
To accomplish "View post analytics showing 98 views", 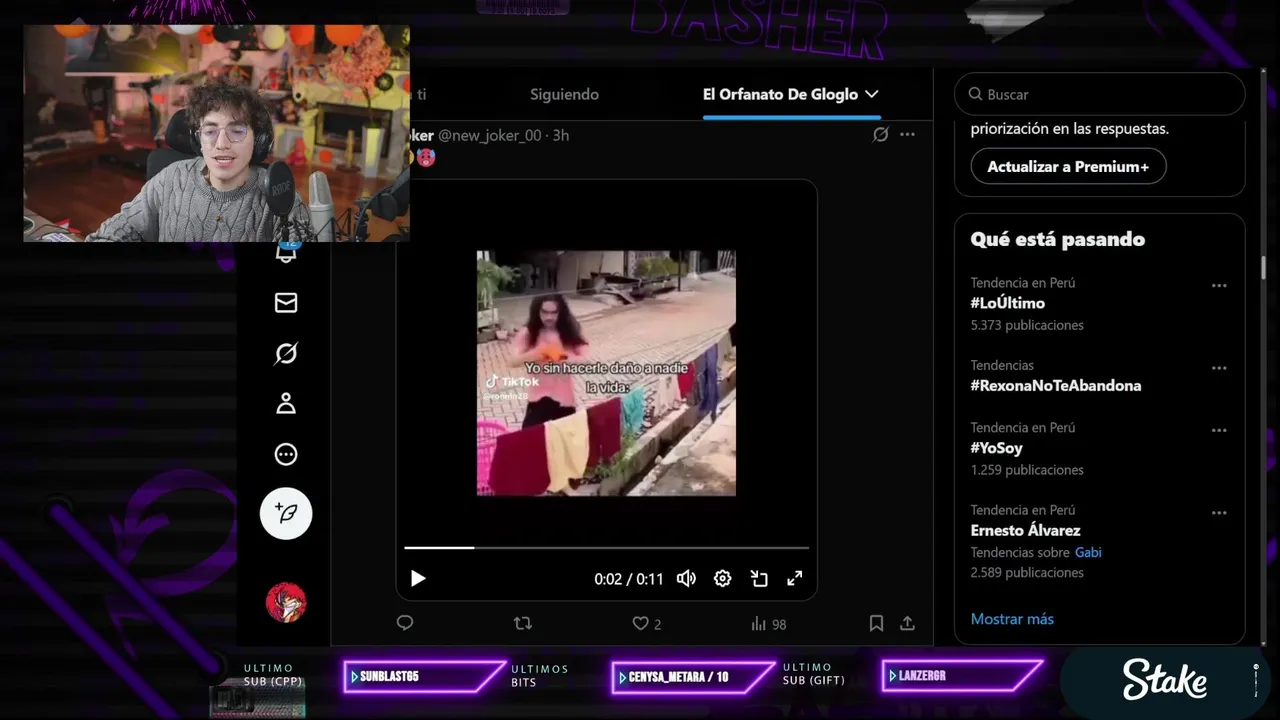I will pyautogui.click(x=768, y=624).
